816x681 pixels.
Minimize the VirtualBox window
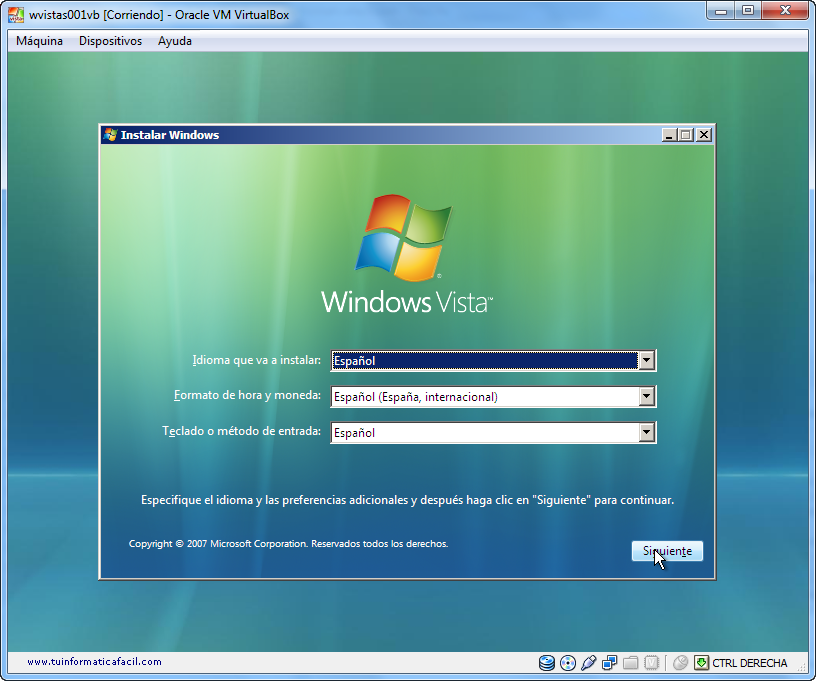[x=721, y=11]
